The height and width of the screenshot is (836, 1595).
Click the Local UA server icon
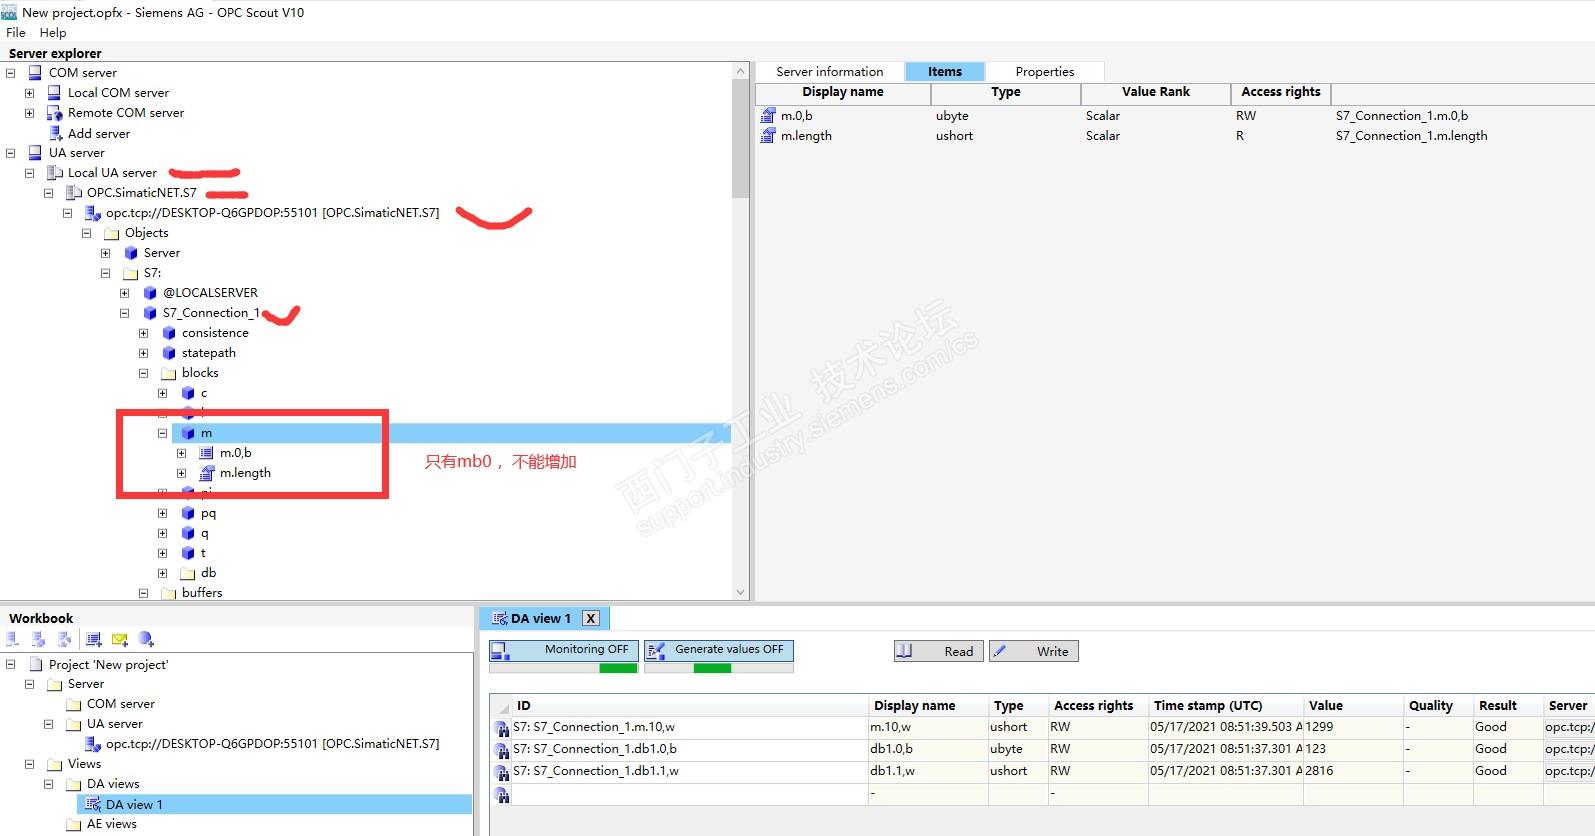(55, 173)
